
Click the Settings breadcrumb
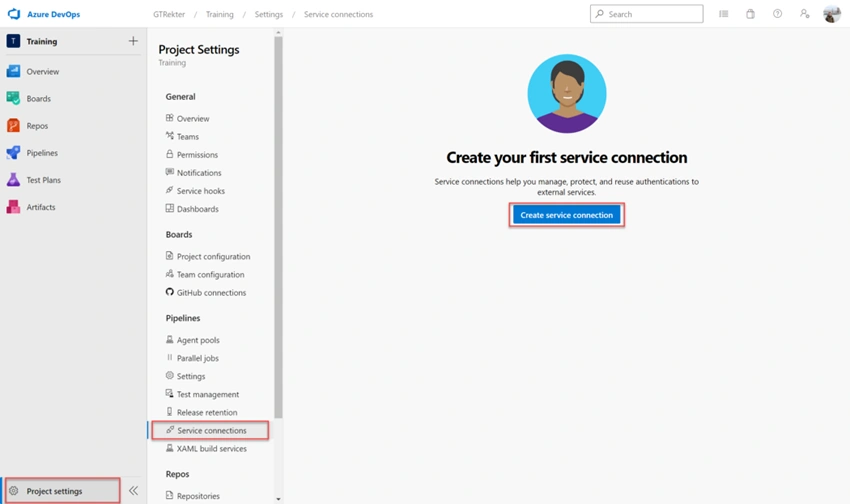click(x=269, y=15)
